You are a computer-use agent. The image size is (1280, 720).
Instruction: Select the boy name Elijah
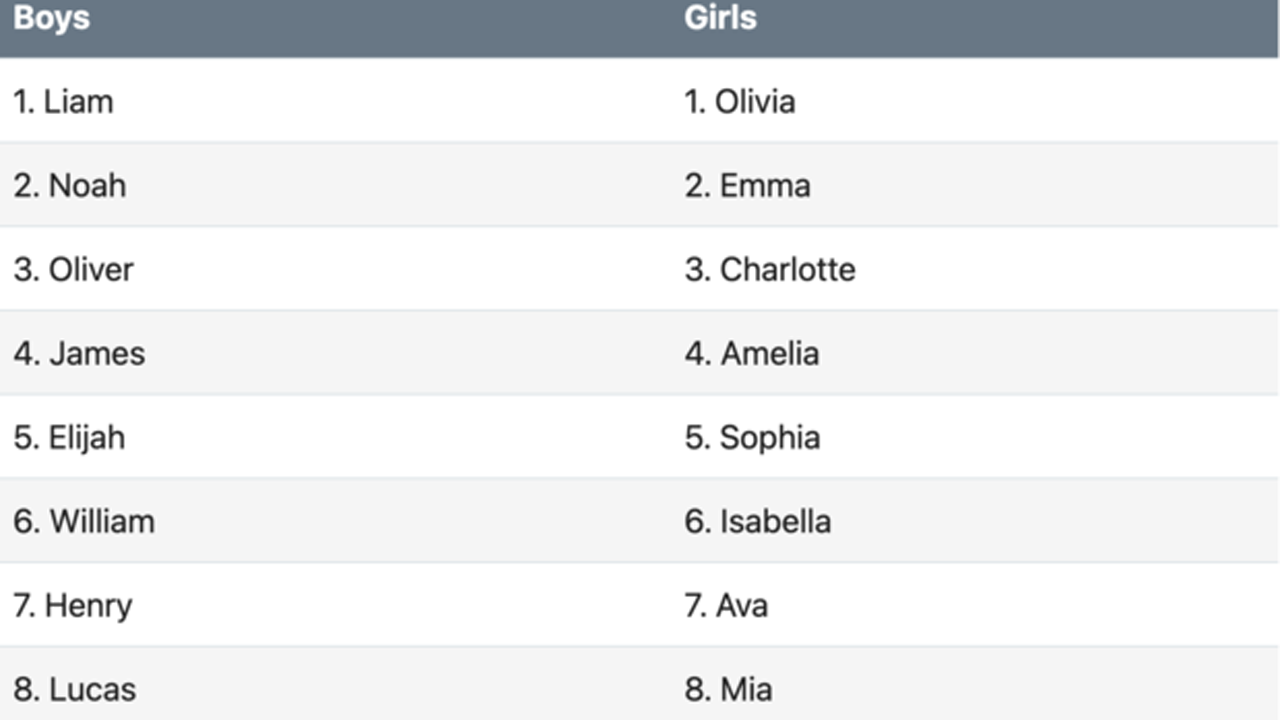click(87, 438)
